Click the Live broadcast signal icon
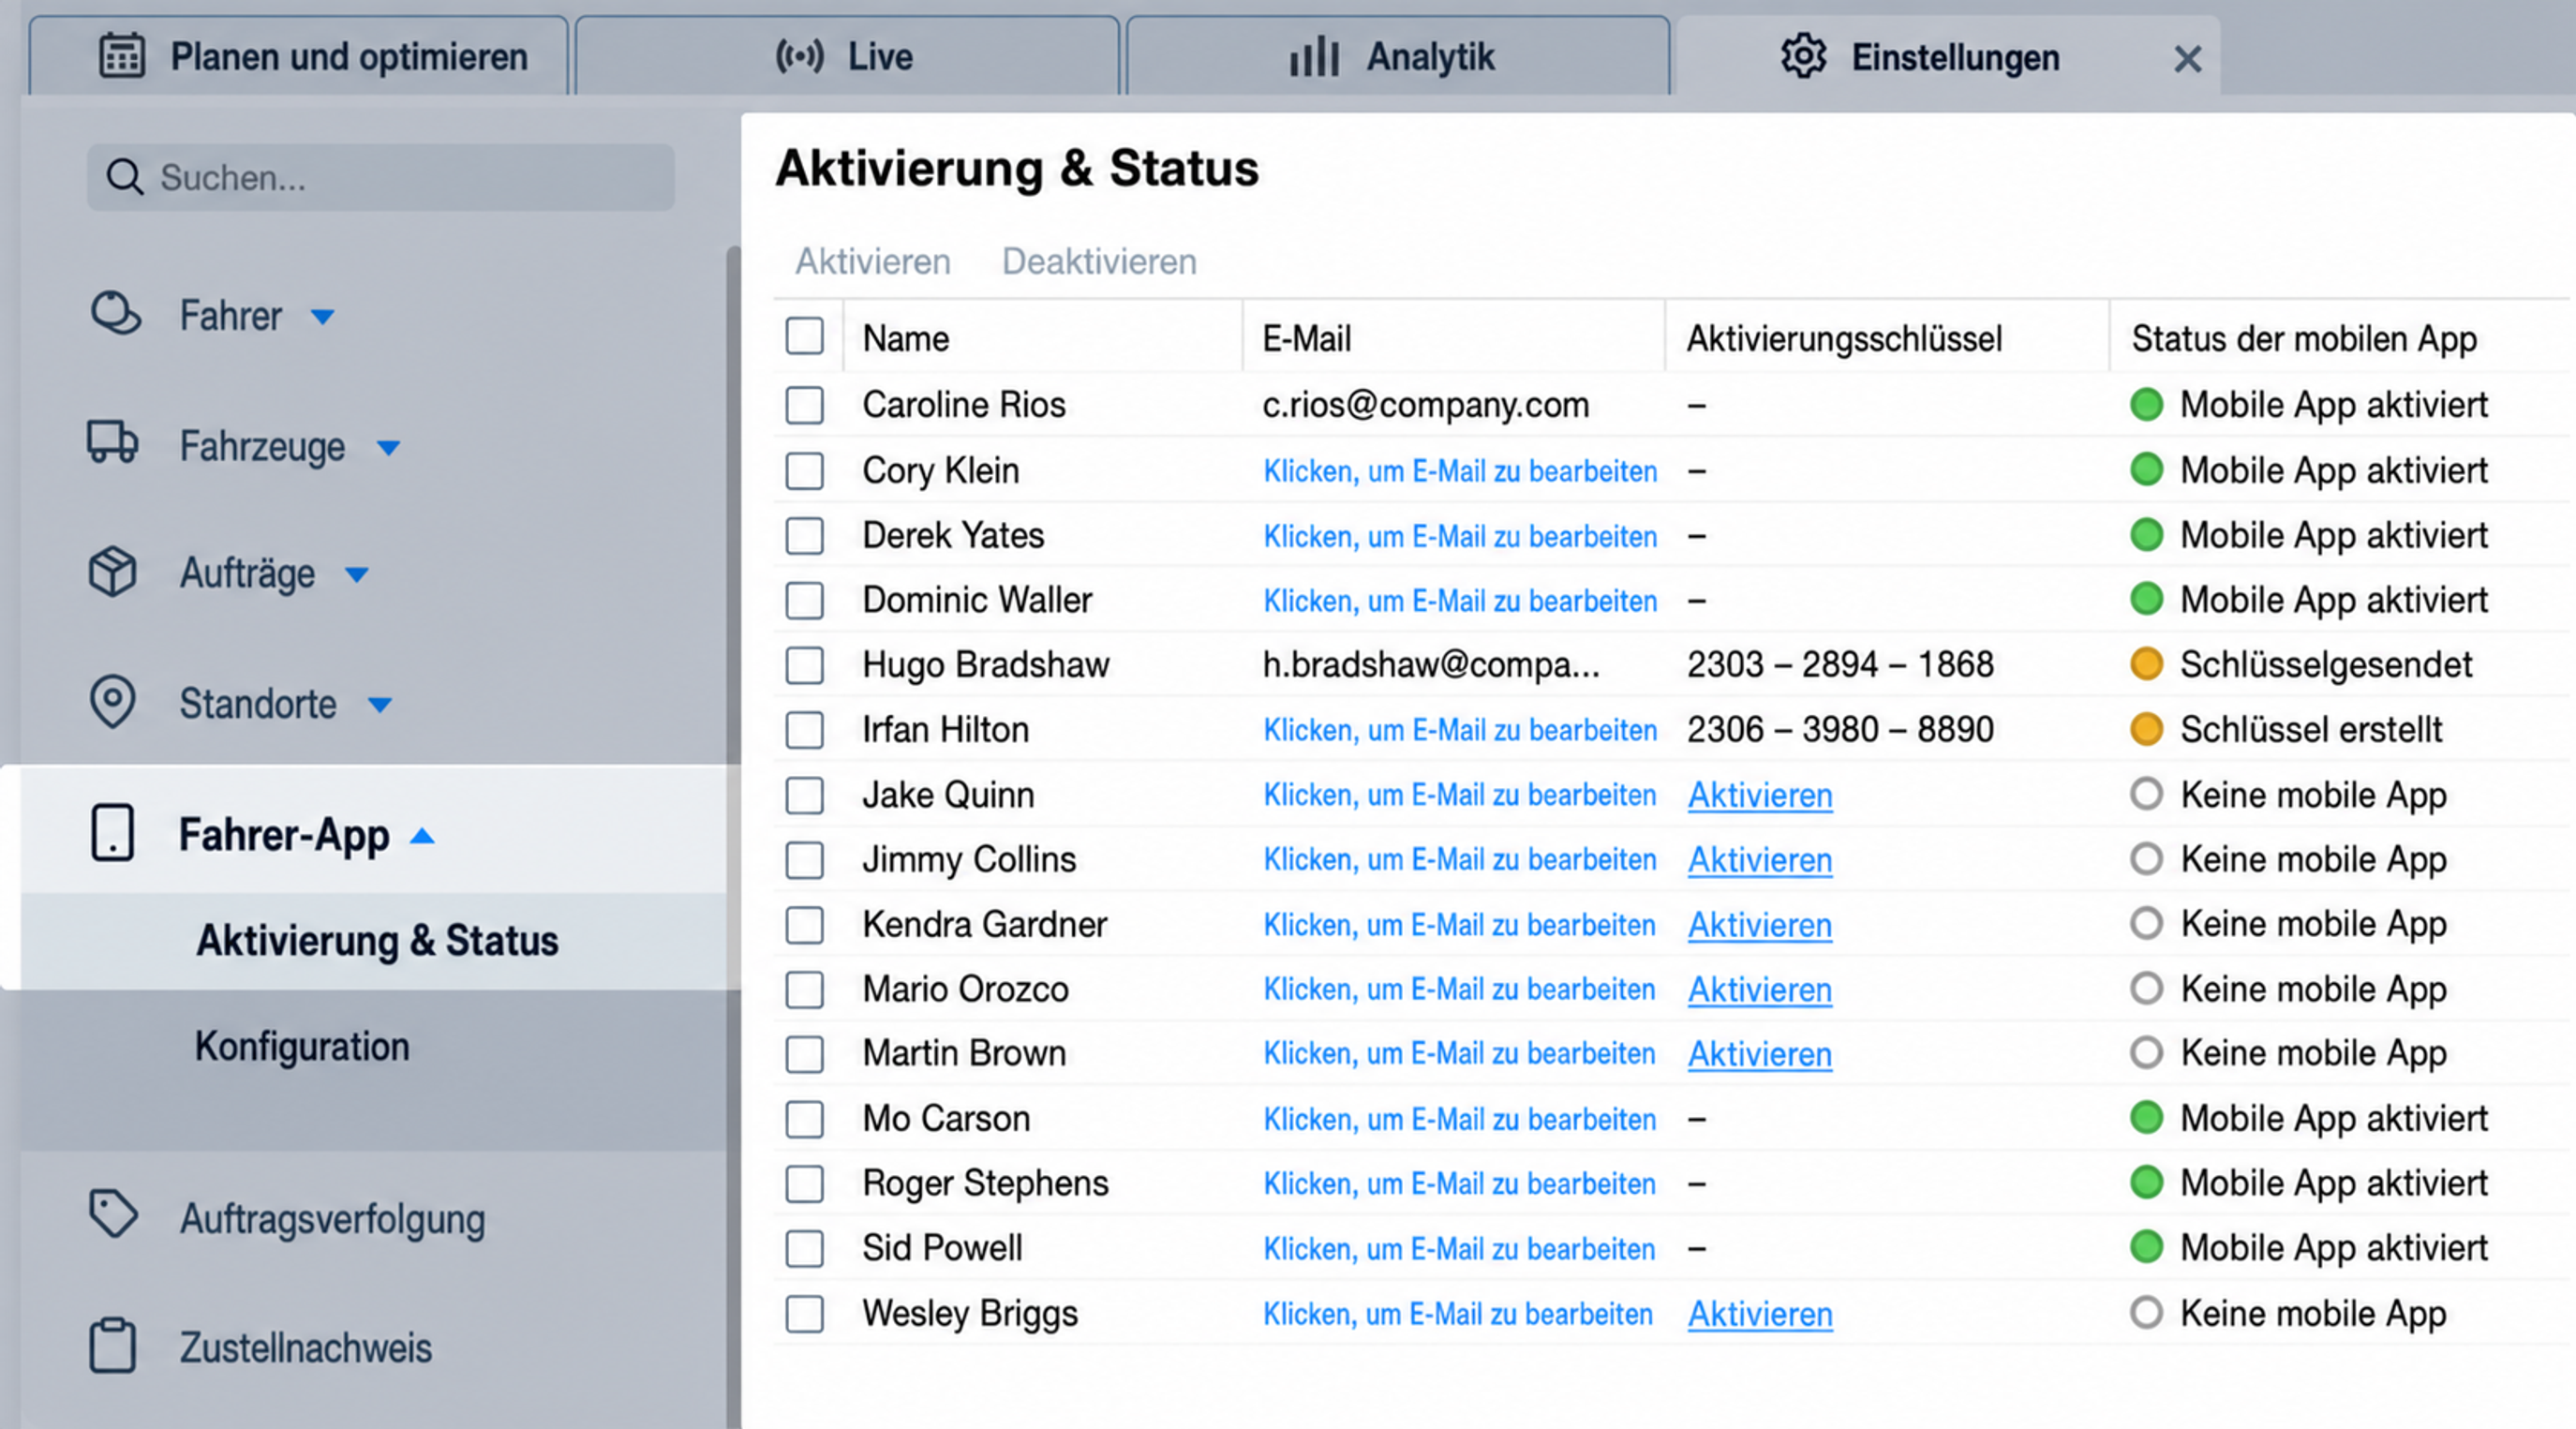This screenshot has width=2576, height=1429. pyautogui.click(x=799, y=56)
